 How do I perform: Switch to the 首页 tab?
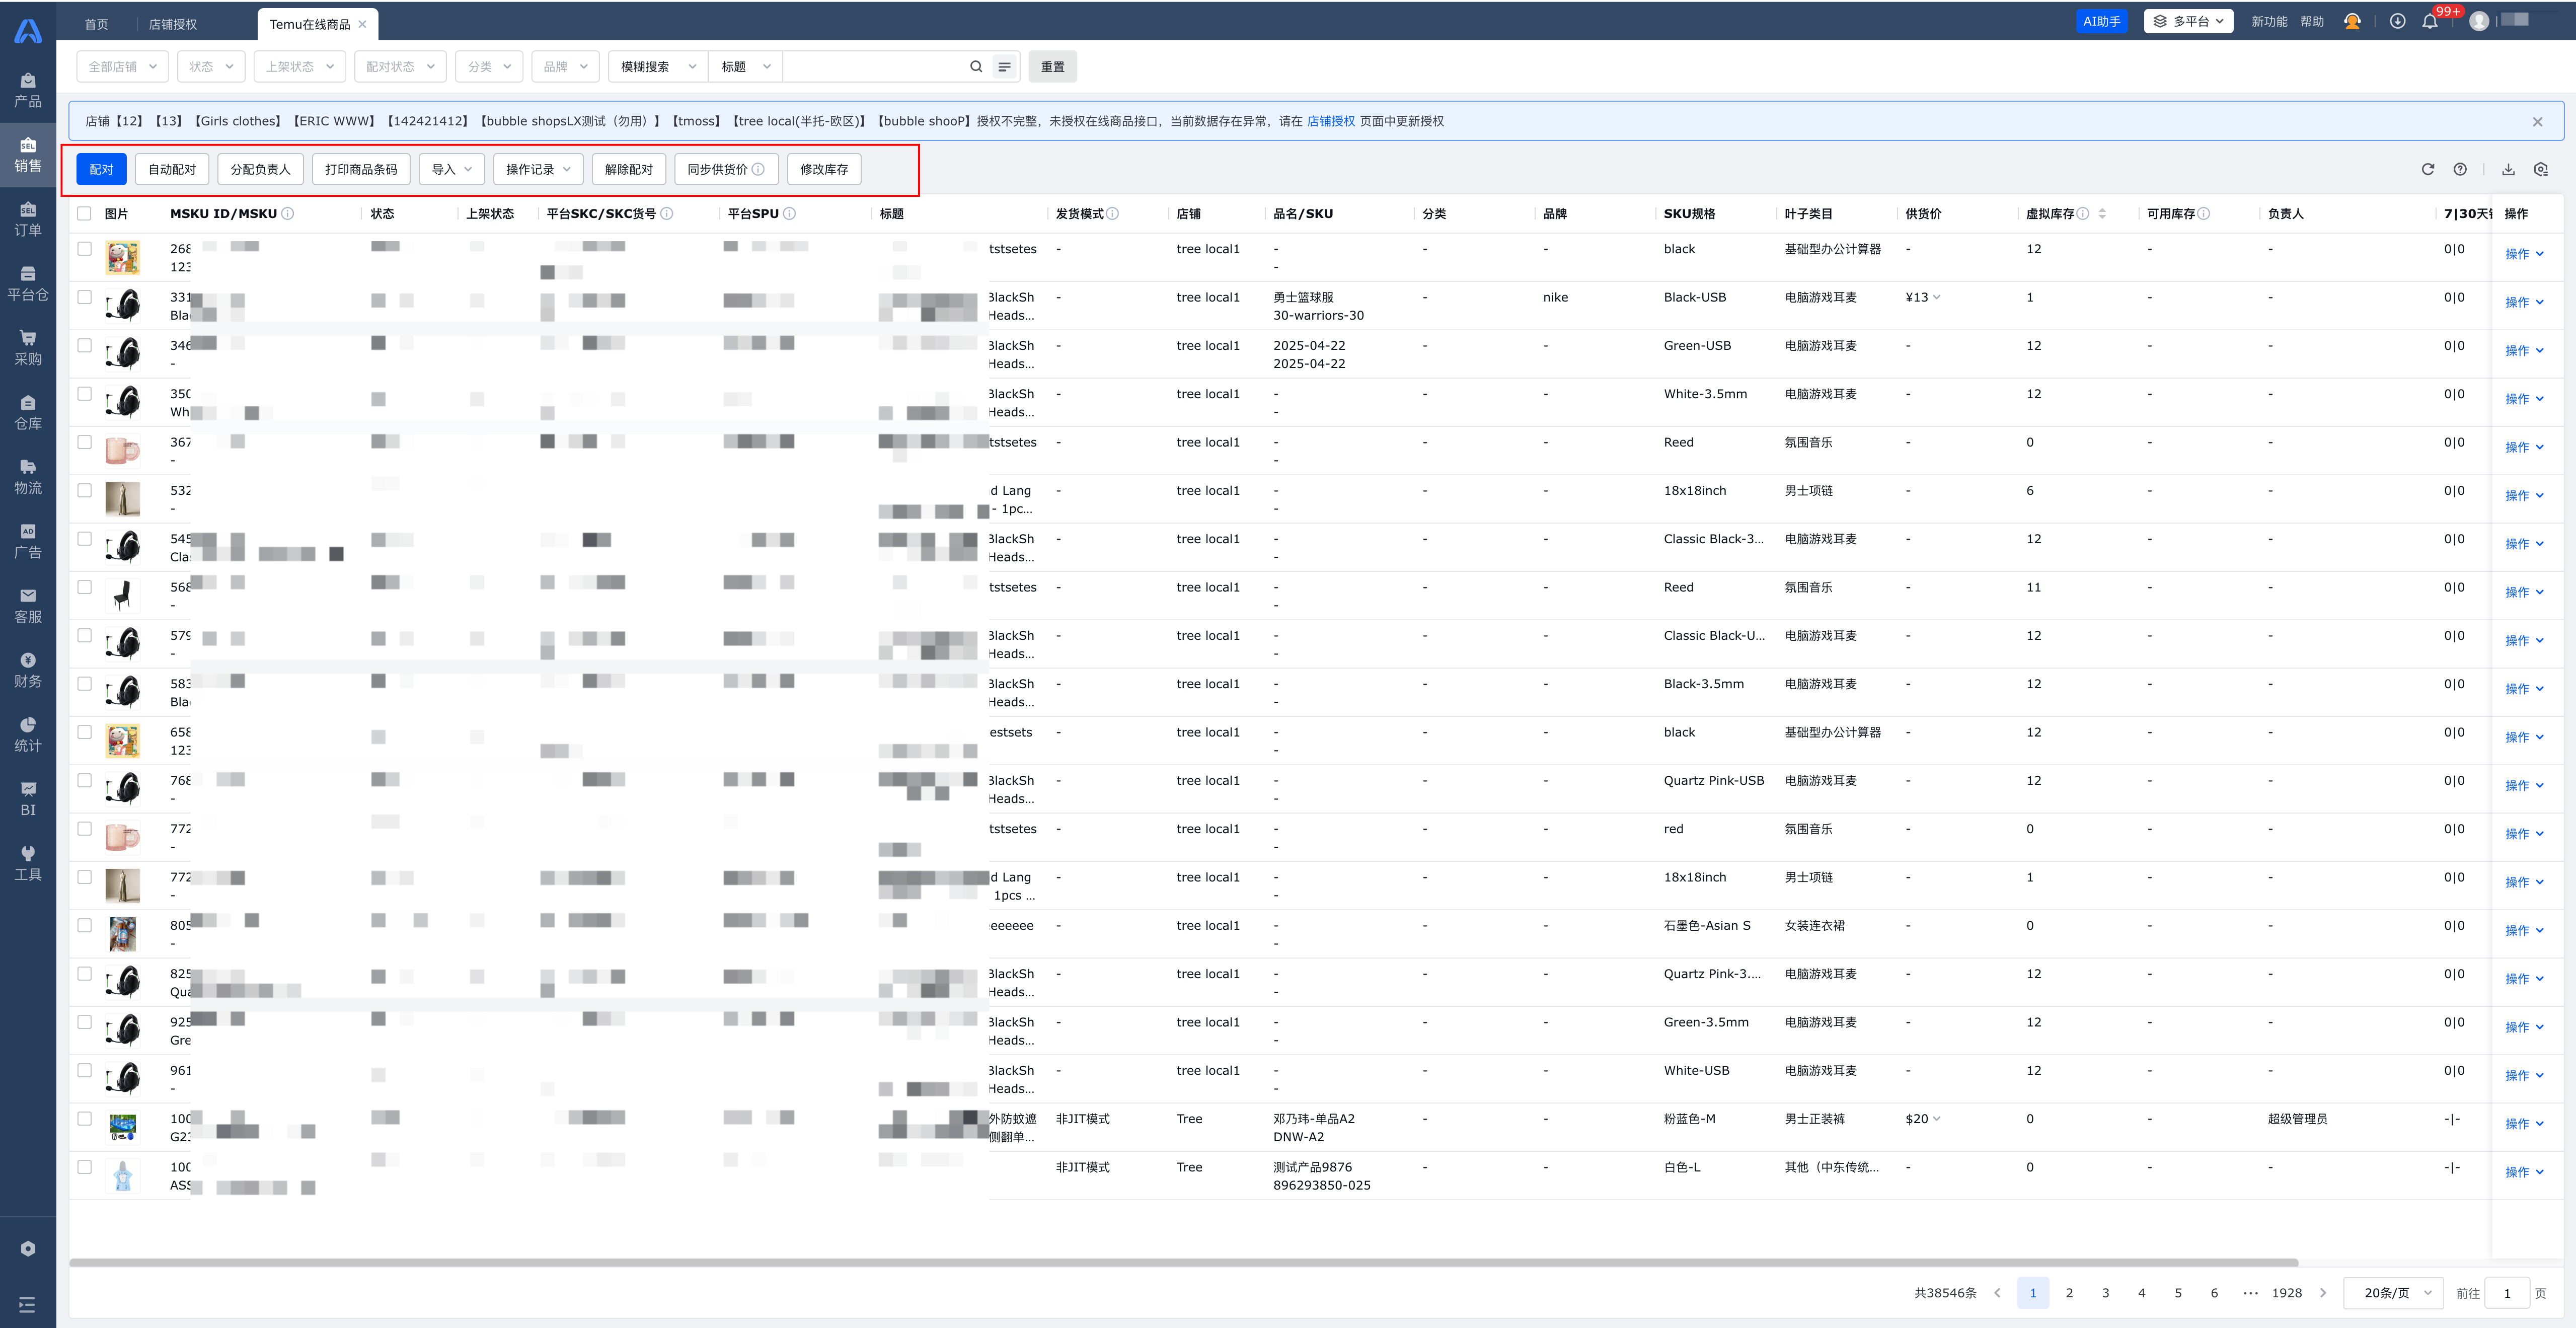pos(96,24)
